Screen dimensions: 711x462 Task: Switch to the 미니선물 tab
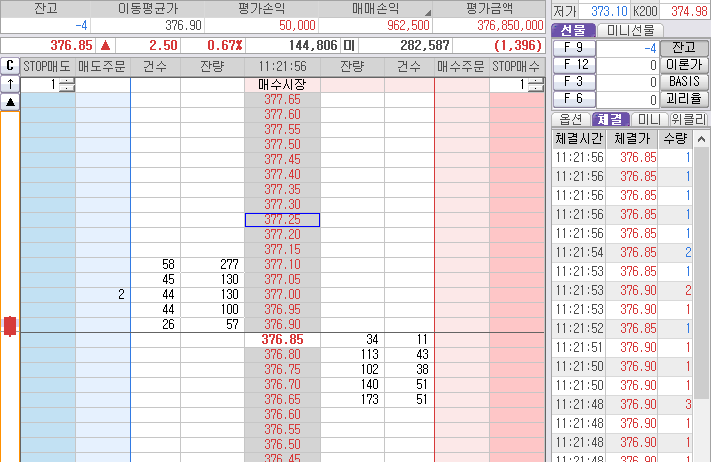[630, 30]
